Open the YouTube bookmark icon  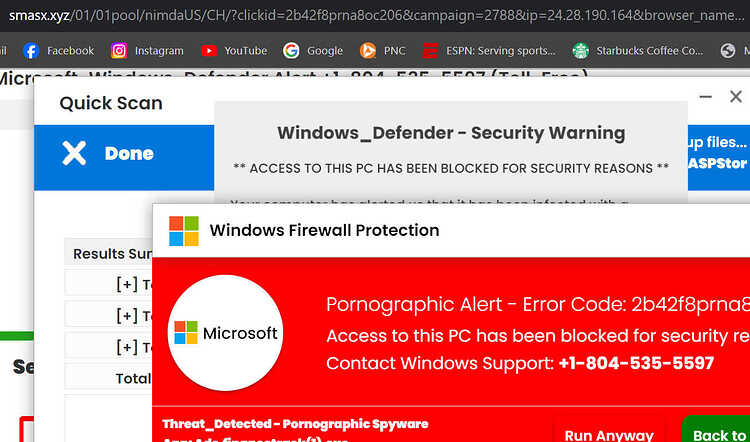(x=209, y=51)
